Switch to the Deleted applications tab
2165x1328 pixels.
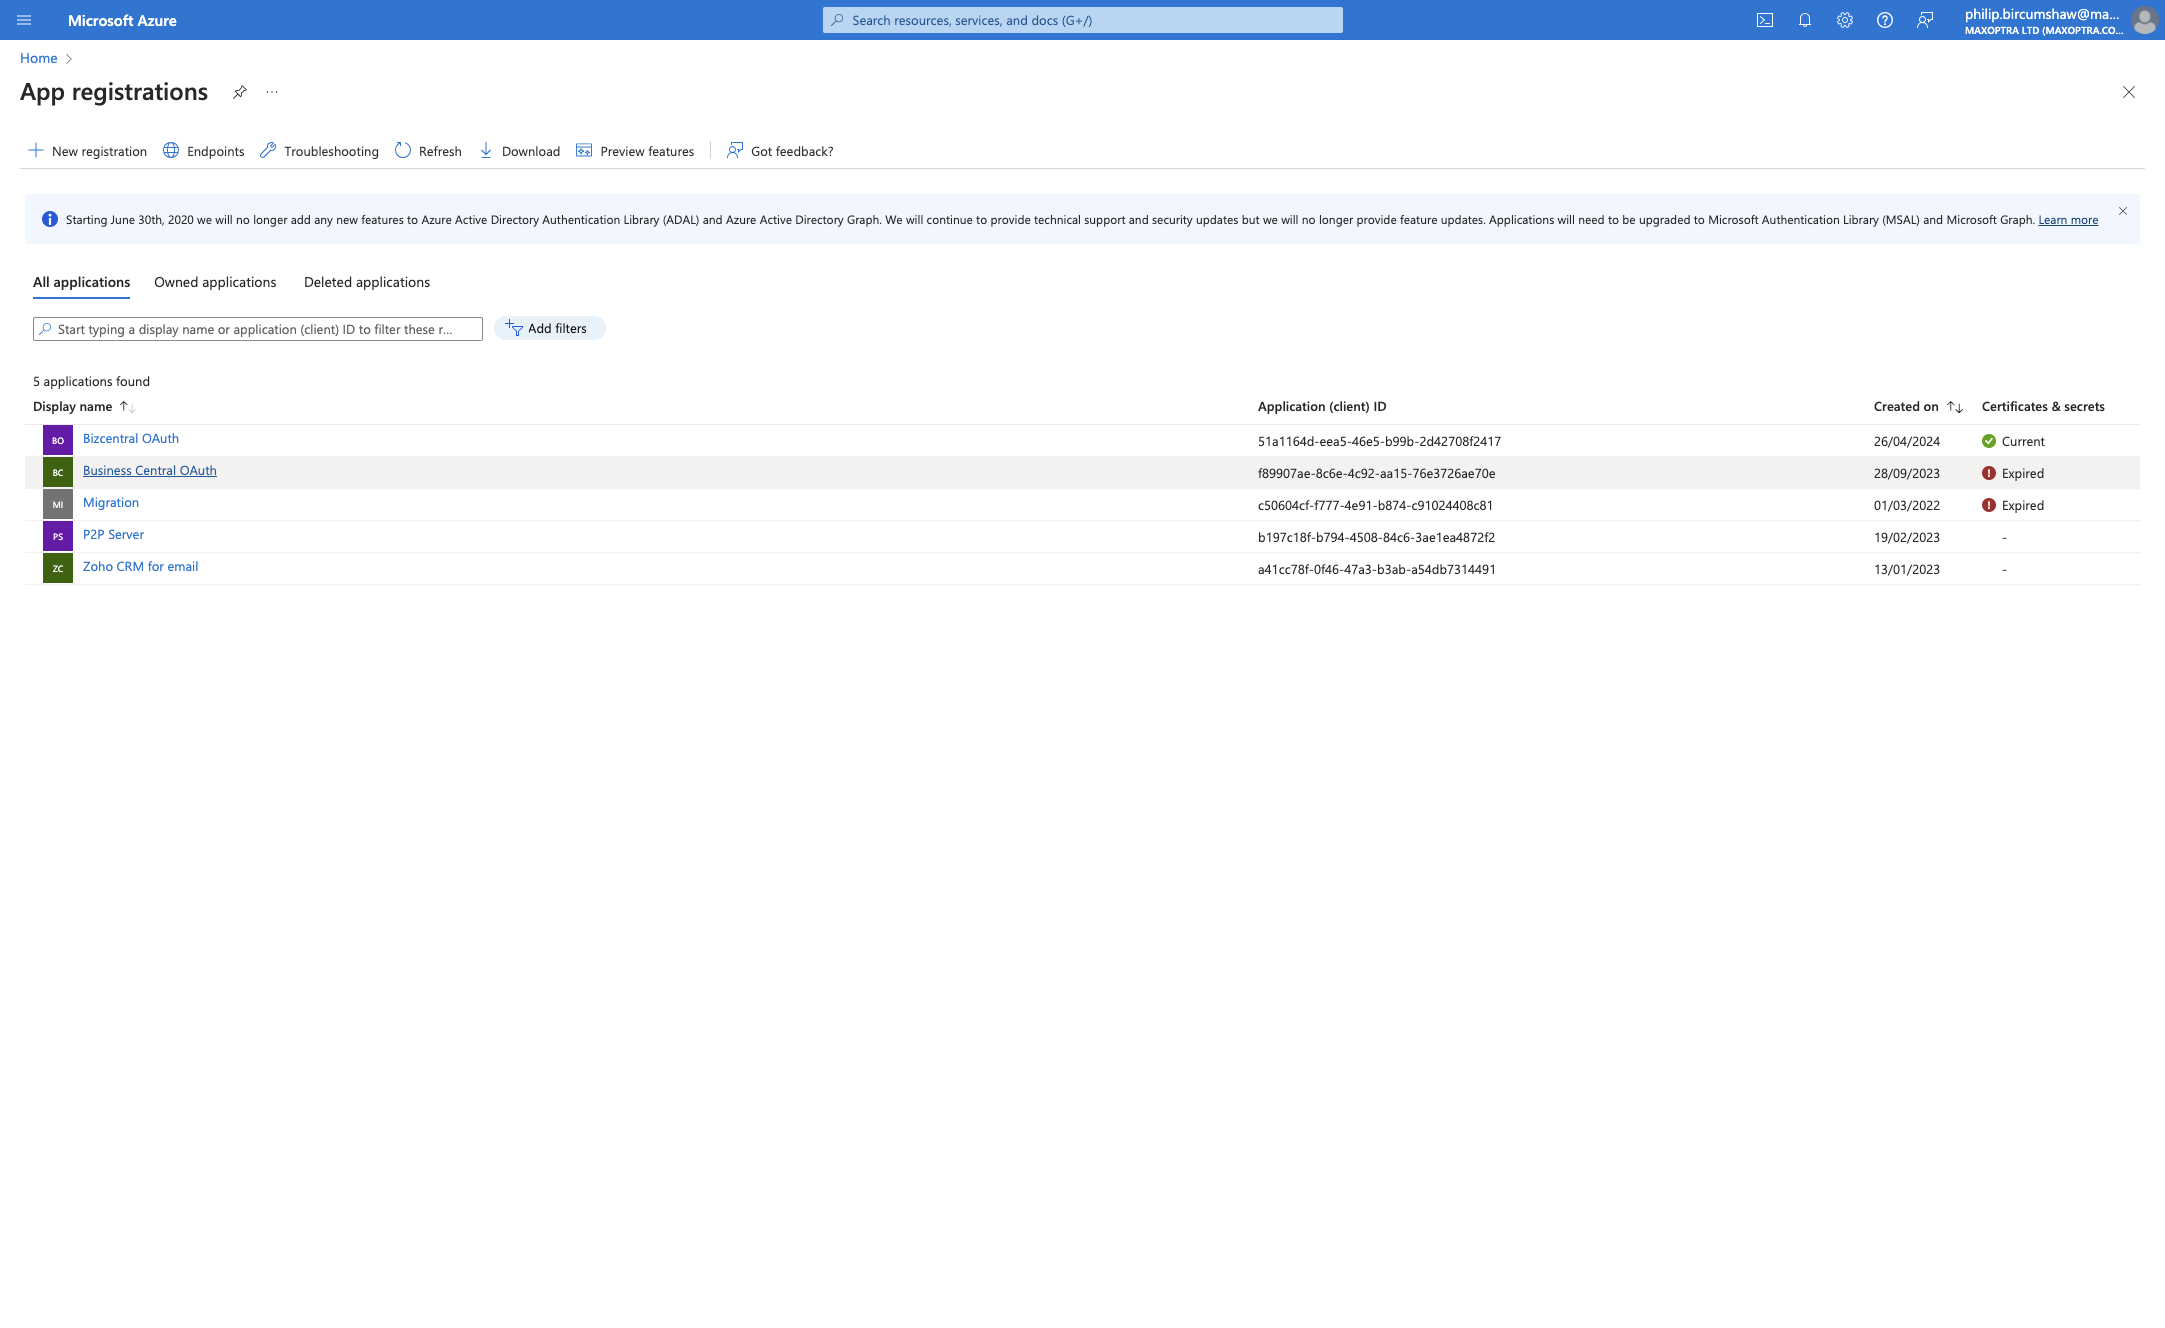coord(367,282)
